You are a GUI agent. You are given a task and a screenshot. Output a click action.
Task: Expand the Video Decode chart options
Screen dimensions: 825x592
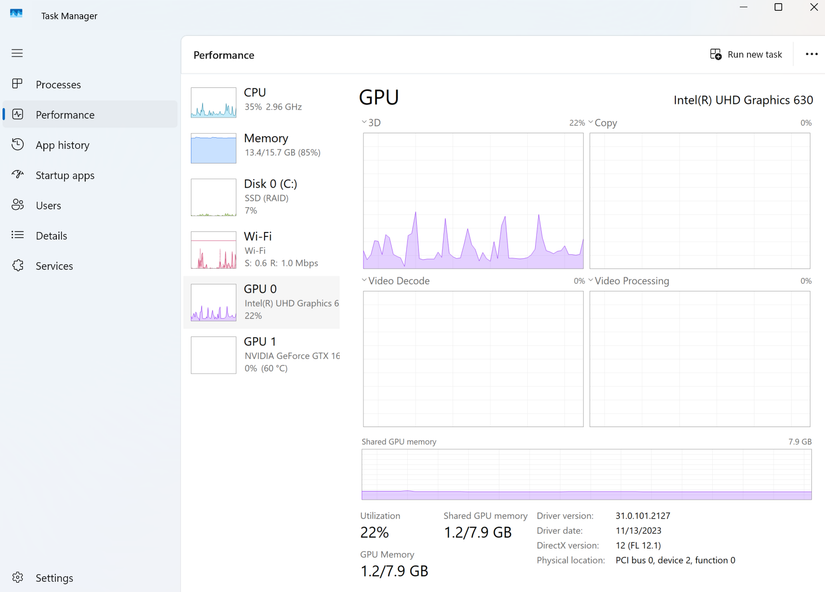point(364,280)
